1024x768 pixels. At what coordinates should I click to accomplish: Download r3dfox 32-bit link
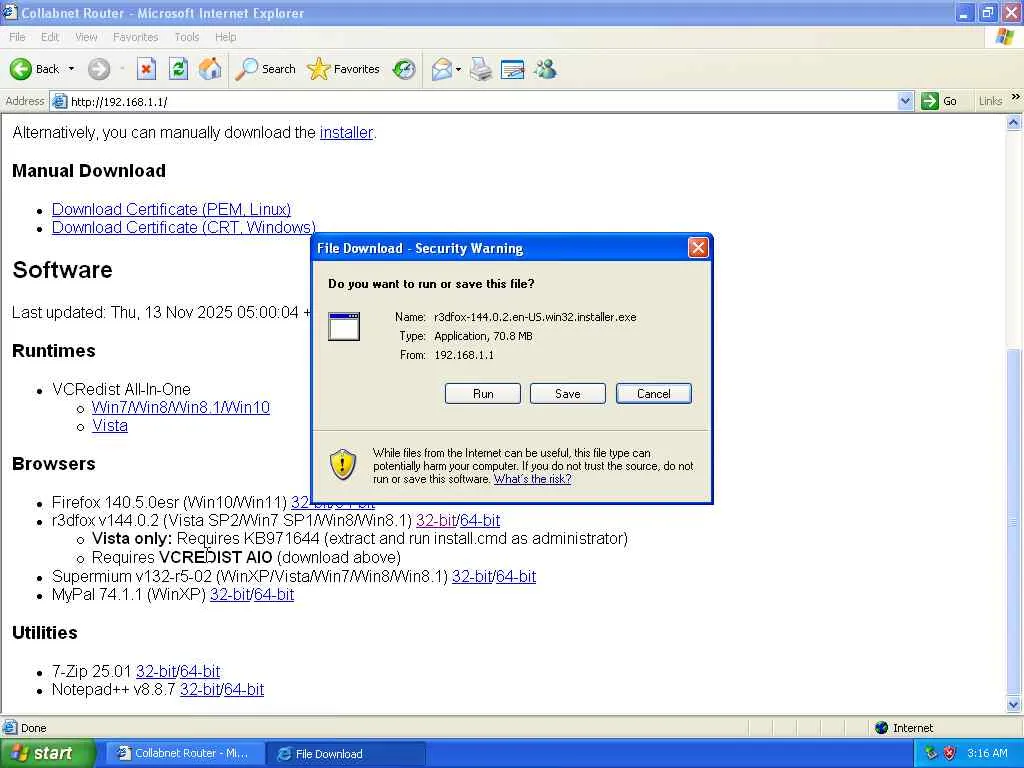pyautogui.click(x=436, y=520)
